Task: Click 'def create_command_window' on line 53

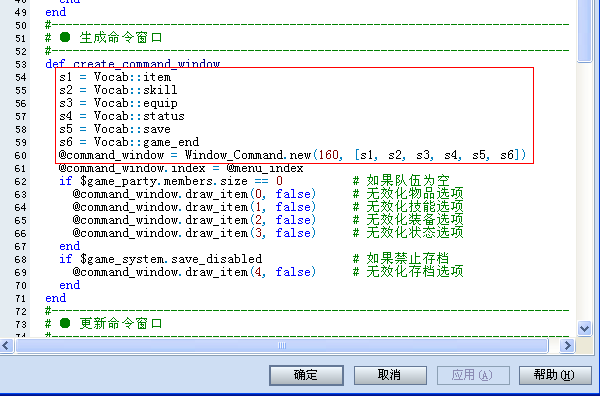Action: pyautogui.click(x=132, y=64)
